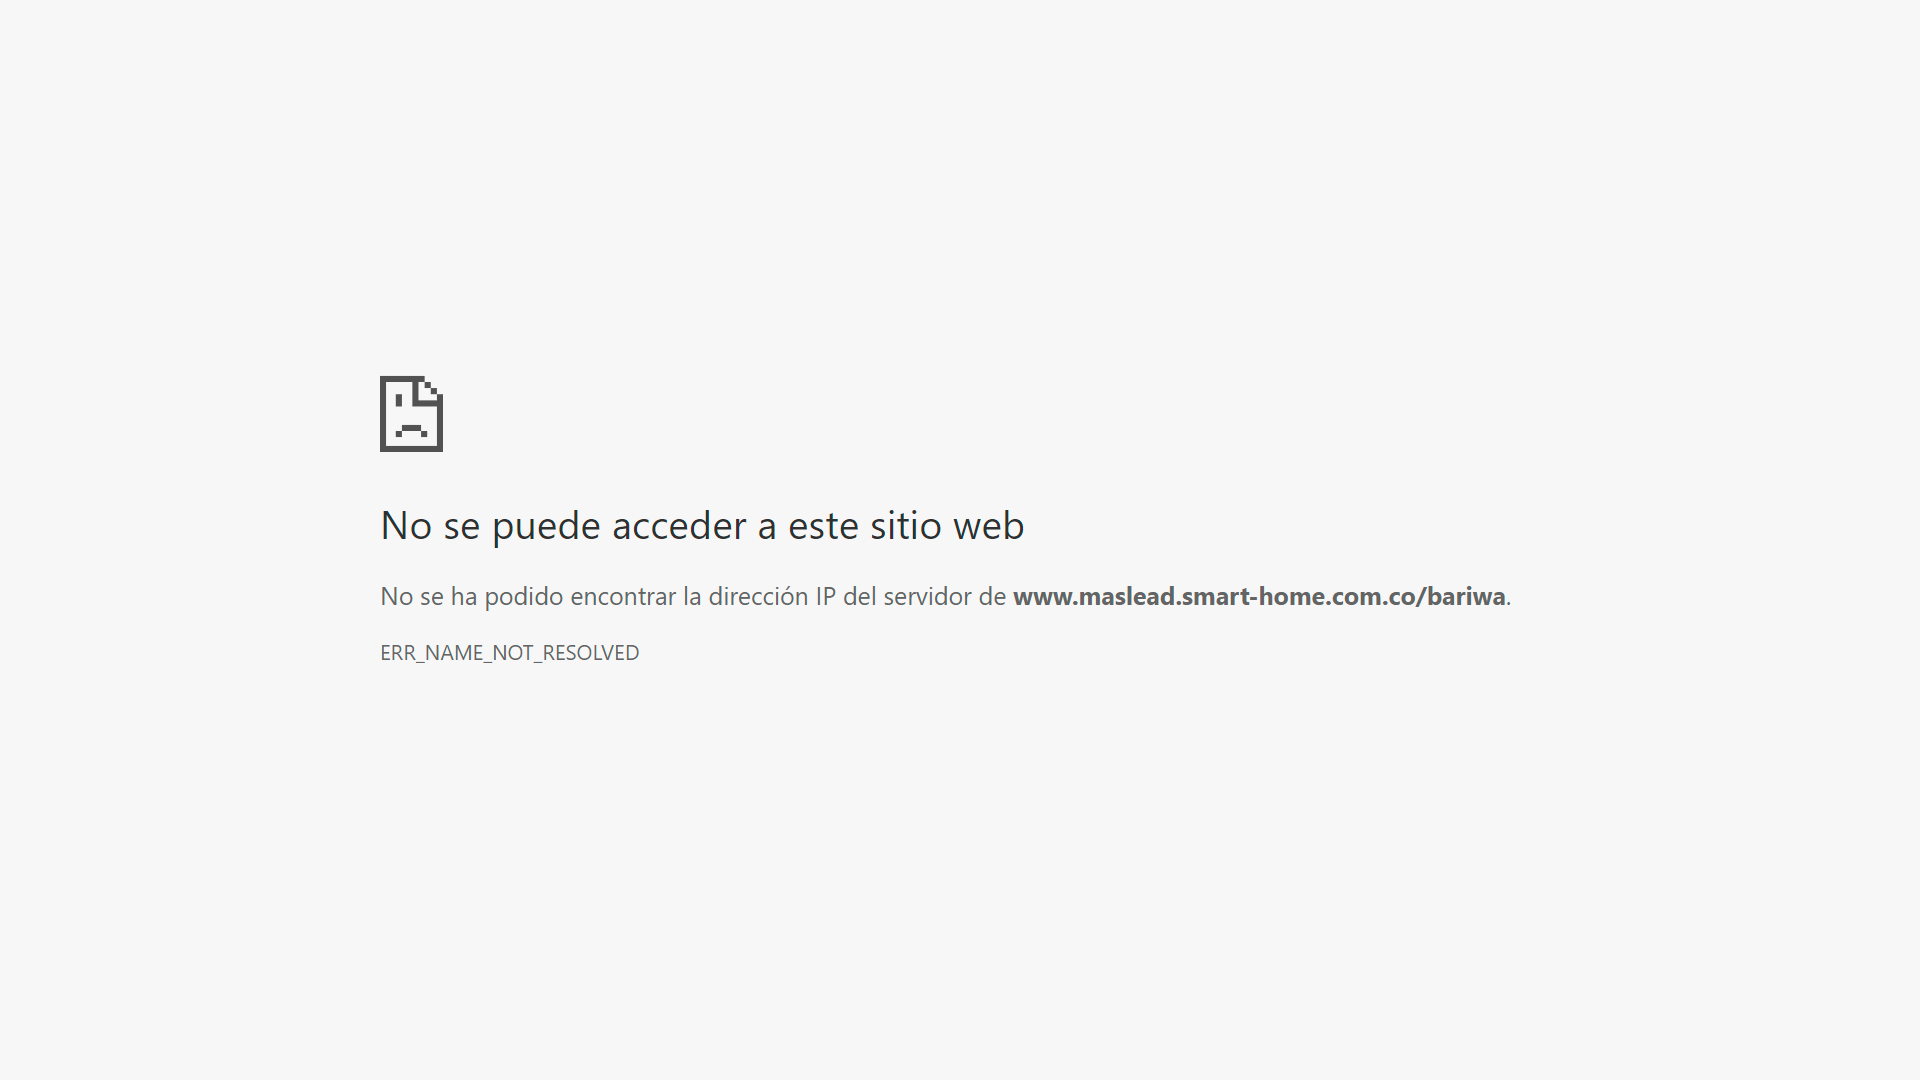
Task: Click the word 'puede' in the heading
Action: tap(546, 527)
